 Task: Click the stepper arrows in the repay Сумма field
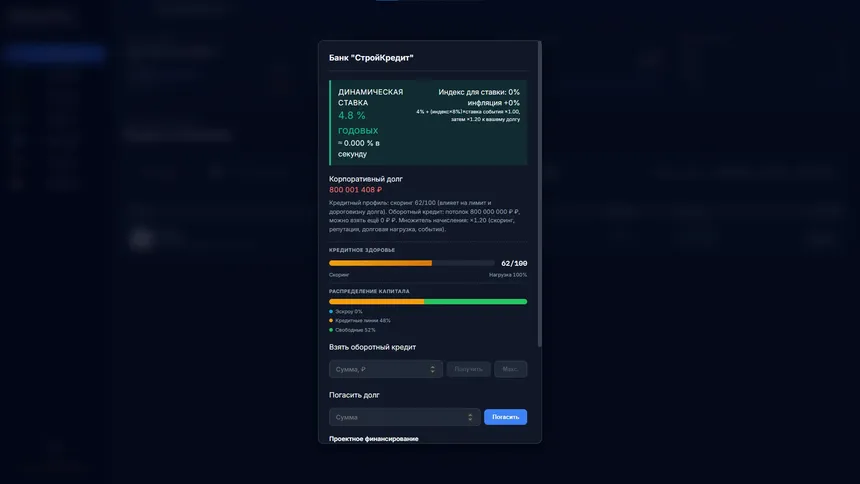470,417
